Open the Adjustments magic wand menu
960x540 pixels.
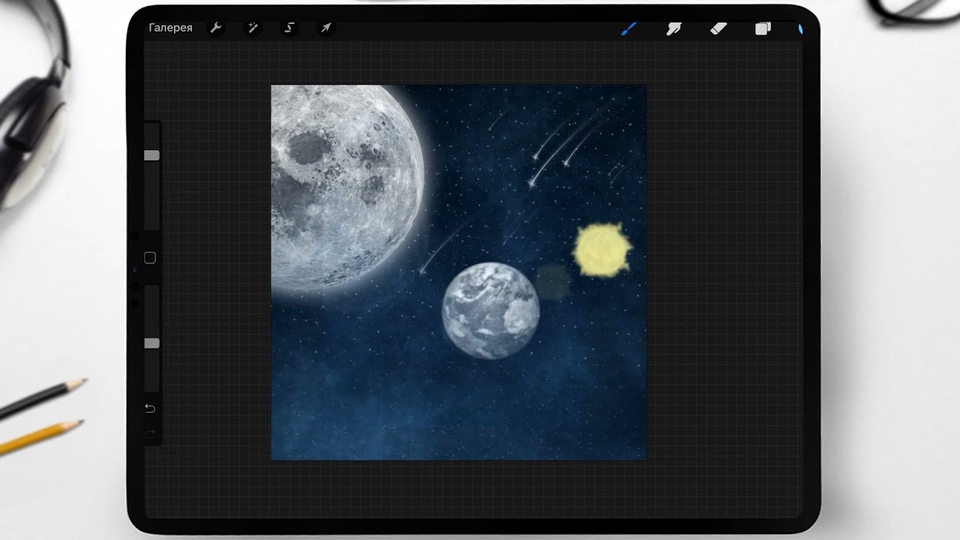[x=252, y=28]
